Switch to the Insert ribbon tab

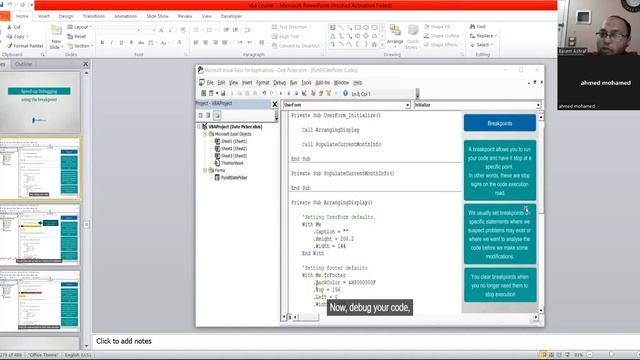pos(44,16)
